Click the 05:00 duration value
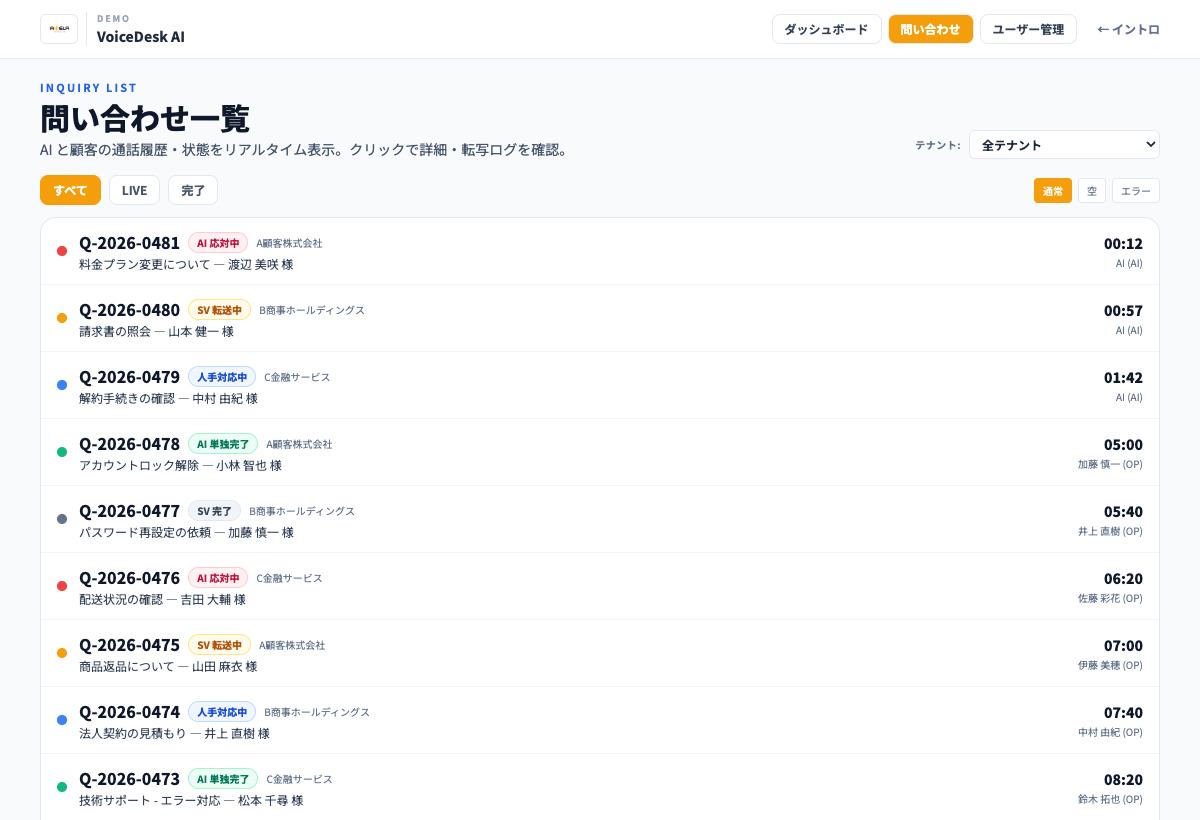 [x=1123, y=445]
